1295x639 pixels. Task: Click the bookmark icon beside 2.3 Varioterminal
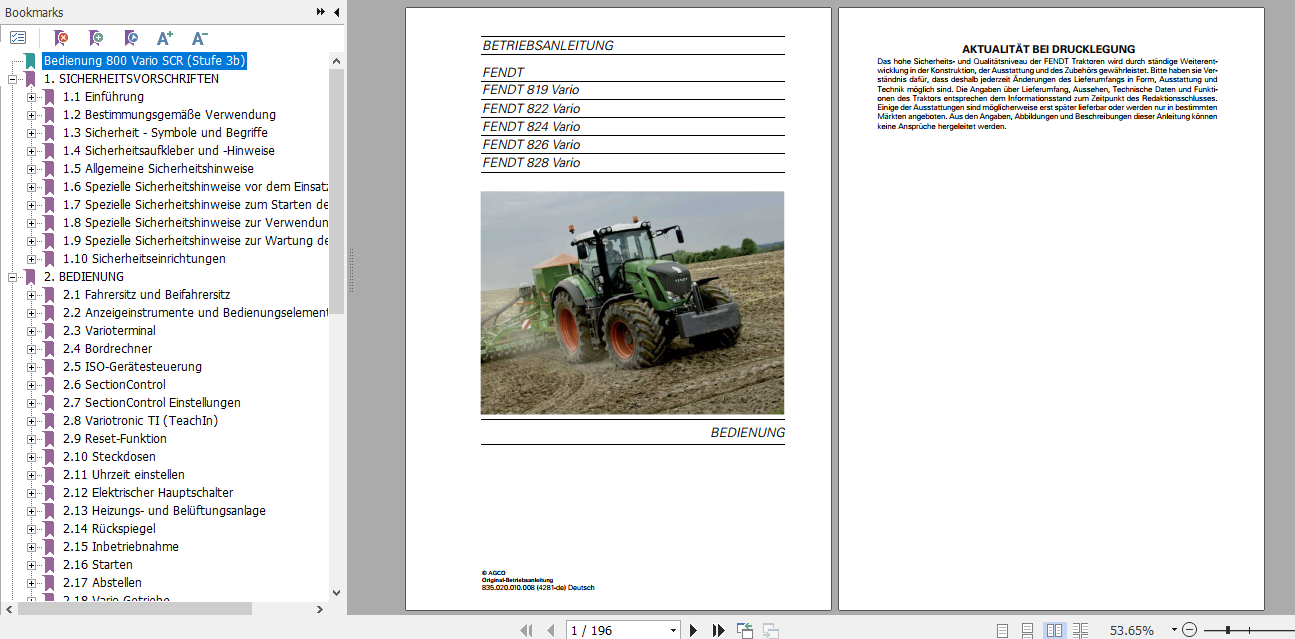point(49,331)
